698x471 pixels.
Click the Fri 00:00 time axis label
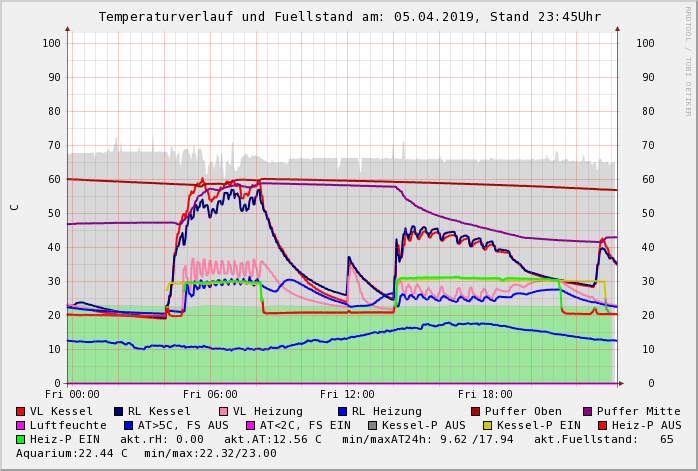[72, 394]
